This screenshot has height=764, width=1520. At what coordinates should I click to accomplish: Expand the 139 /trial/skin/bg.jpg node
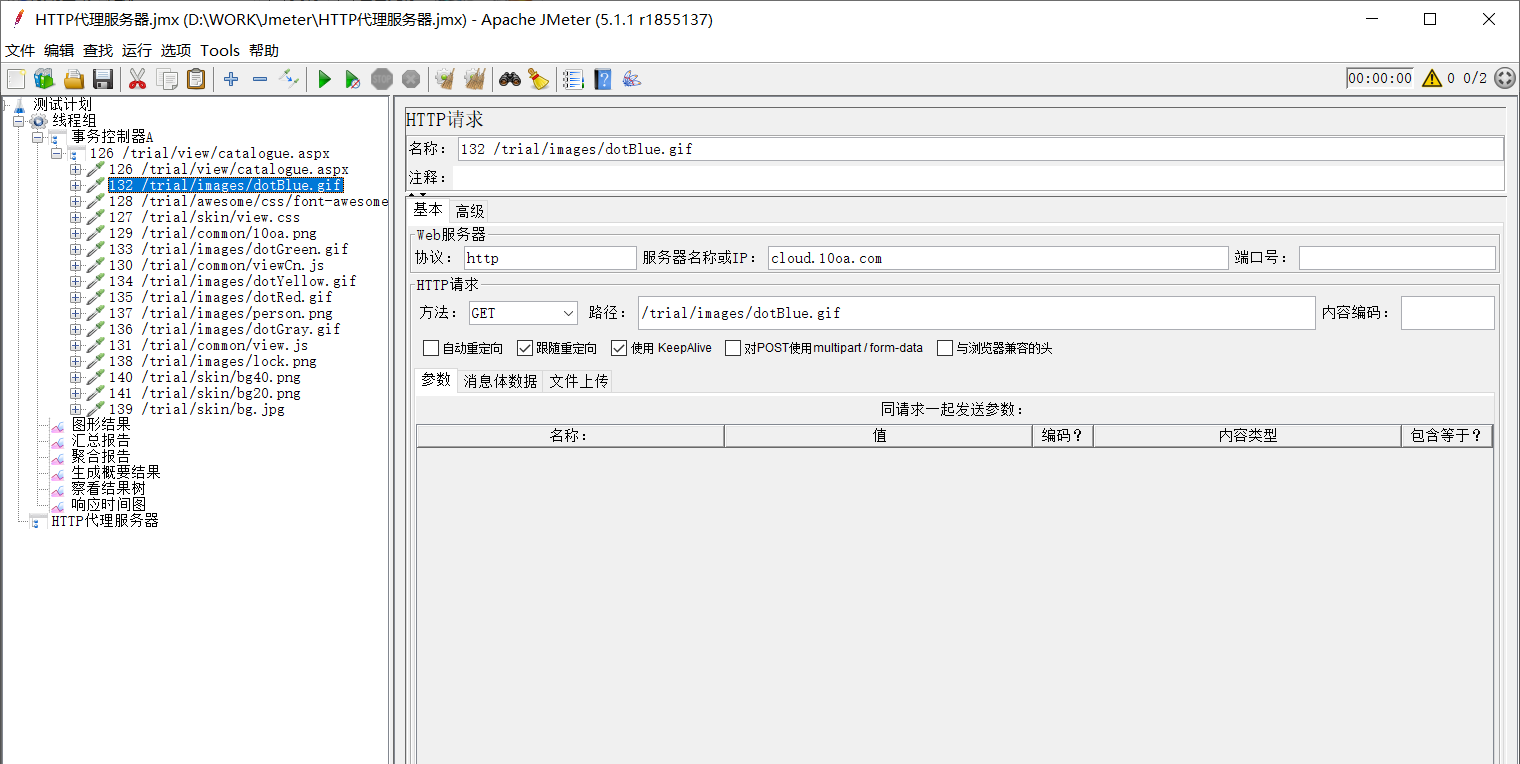pyautogui.click(x=75, y=409)
